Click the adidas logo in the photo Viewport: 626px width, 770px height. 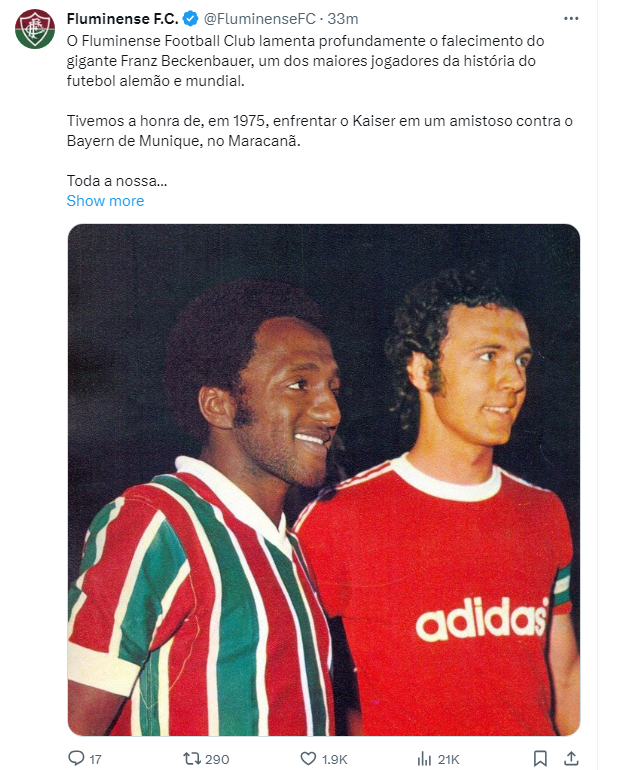tap(482, 618)
